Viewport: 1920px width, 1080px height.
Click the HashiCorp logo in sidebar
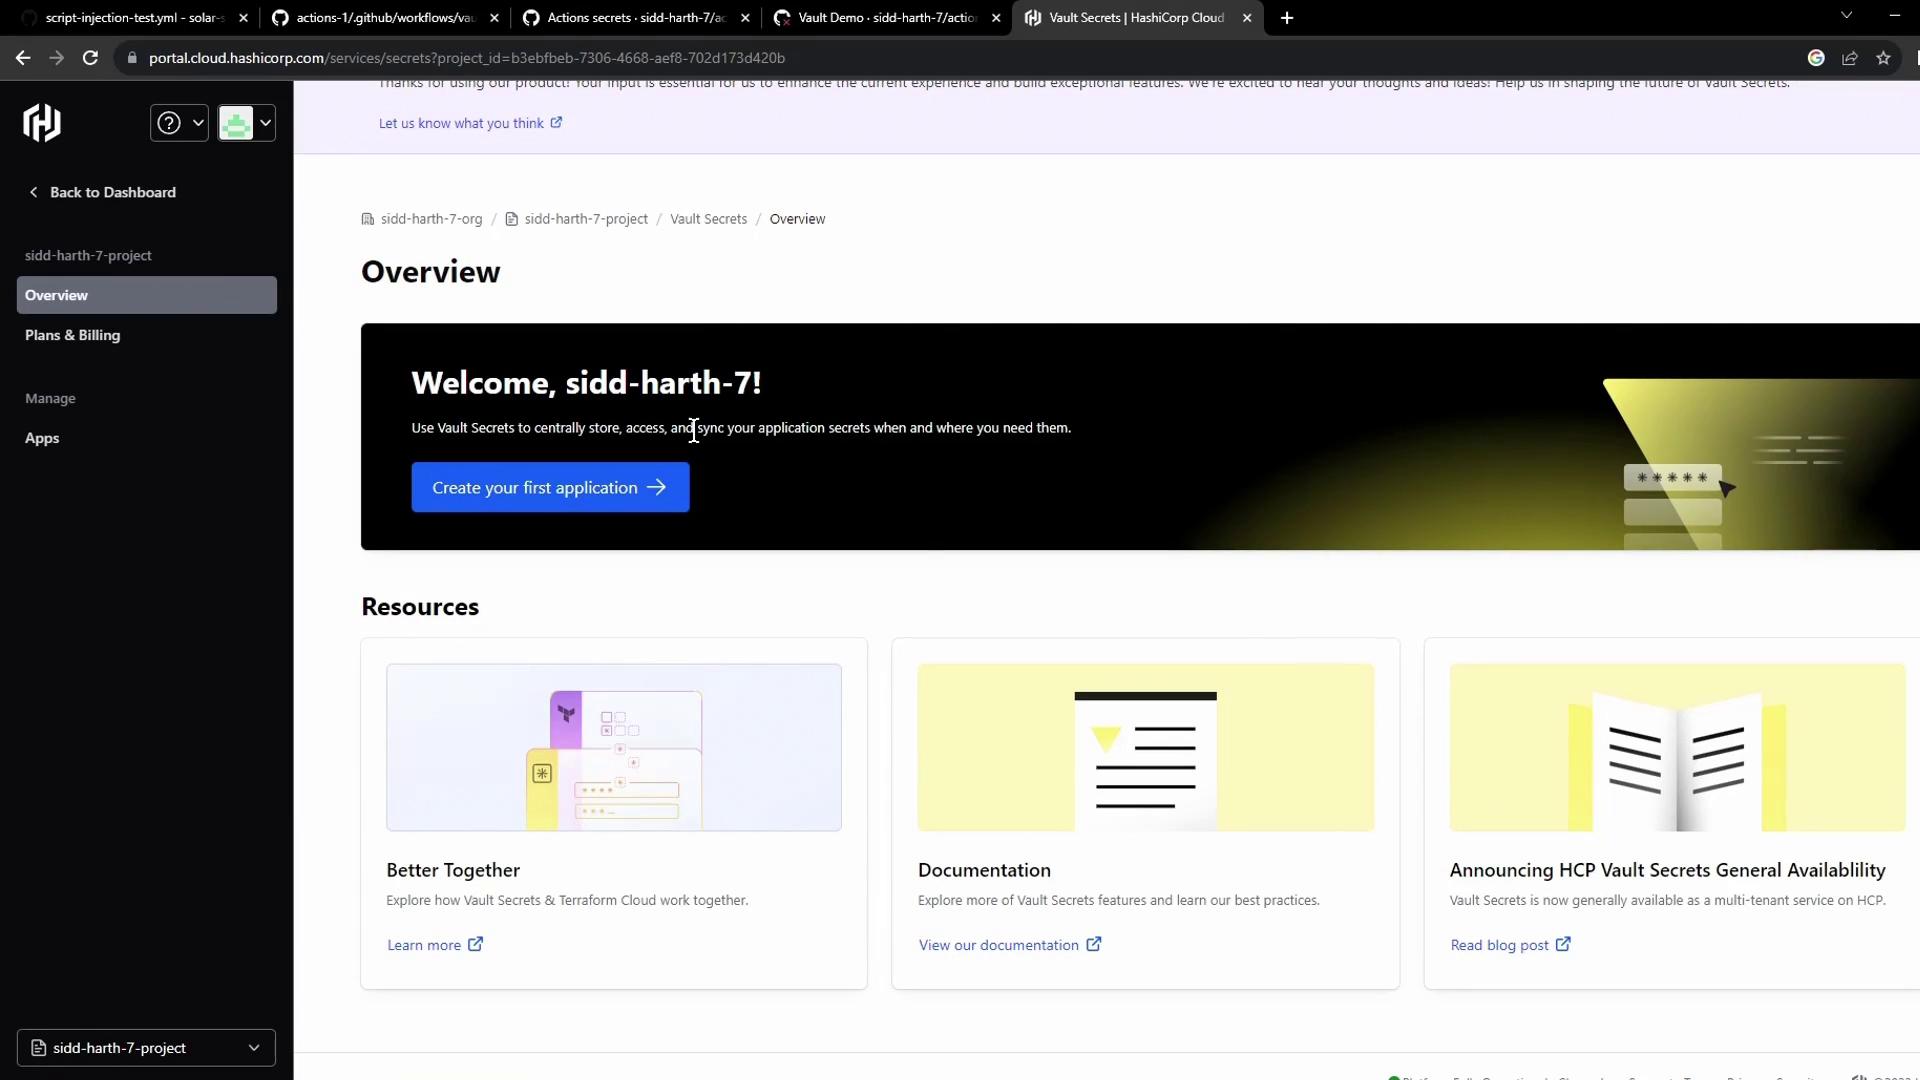click(x=42, y=123)
